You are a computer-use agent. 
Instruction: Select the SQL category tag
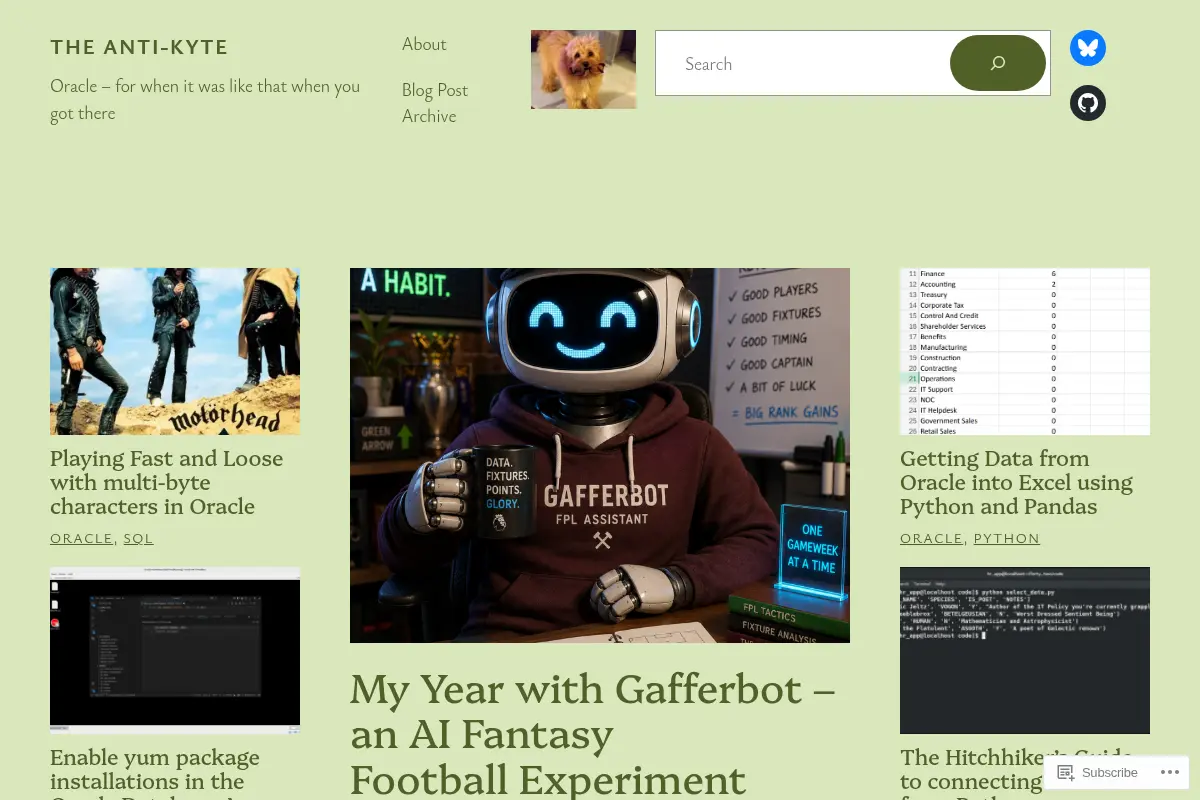pyautogui.click(x=138, y=538)
